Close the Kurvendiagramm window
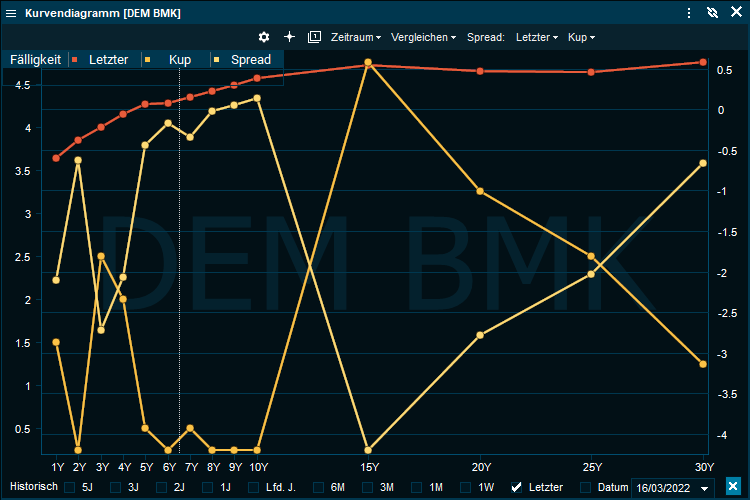Screen dimensions: 750x500 (x=735, y=12)
